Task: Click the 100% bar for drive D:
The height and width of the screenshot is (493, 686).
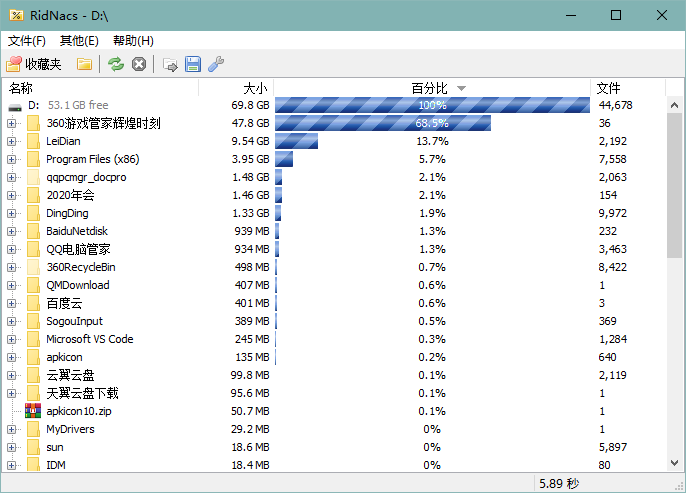Action: 432,105
